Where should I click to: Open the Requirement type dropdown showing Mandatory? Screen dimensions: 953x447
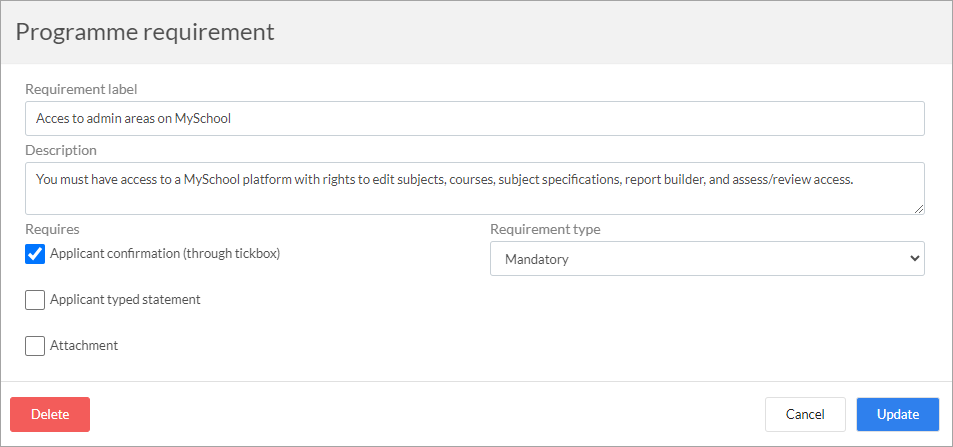point(707,258)
